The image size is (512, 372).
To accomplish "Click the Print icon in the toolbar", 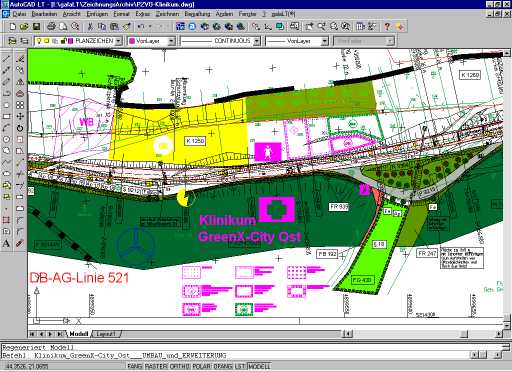I will pyautogui.click(x=51, y=27).
